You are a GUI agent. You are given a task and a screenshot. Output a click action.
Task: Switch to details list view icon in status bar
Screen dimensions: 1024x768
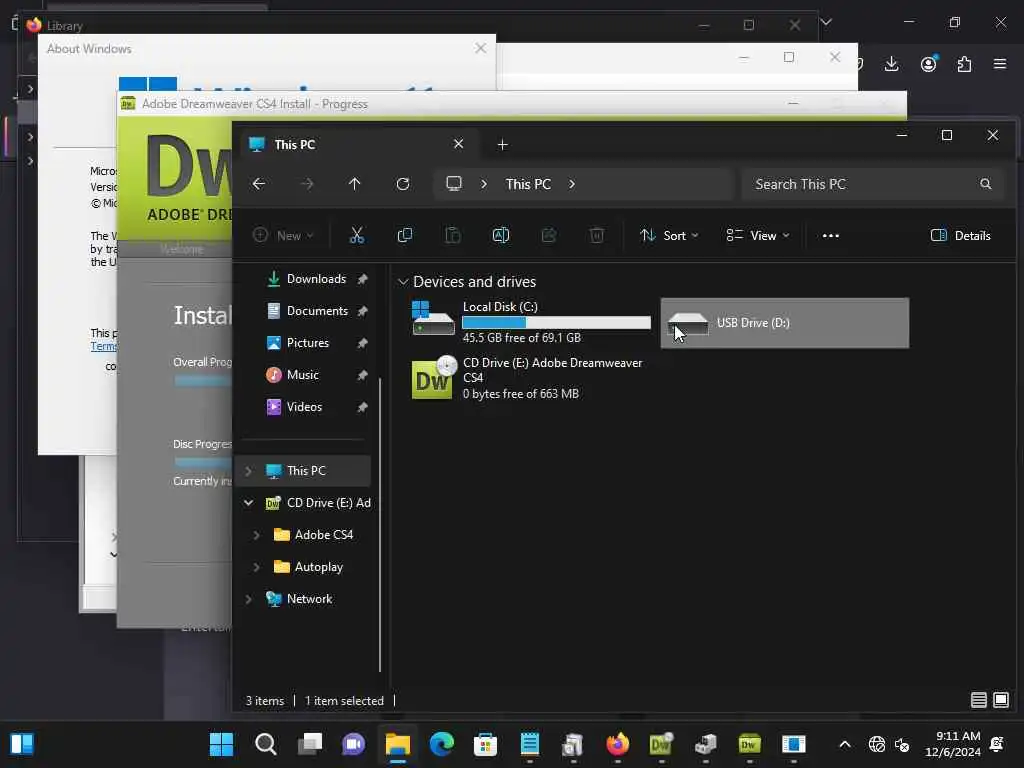(x=978, y=700)
